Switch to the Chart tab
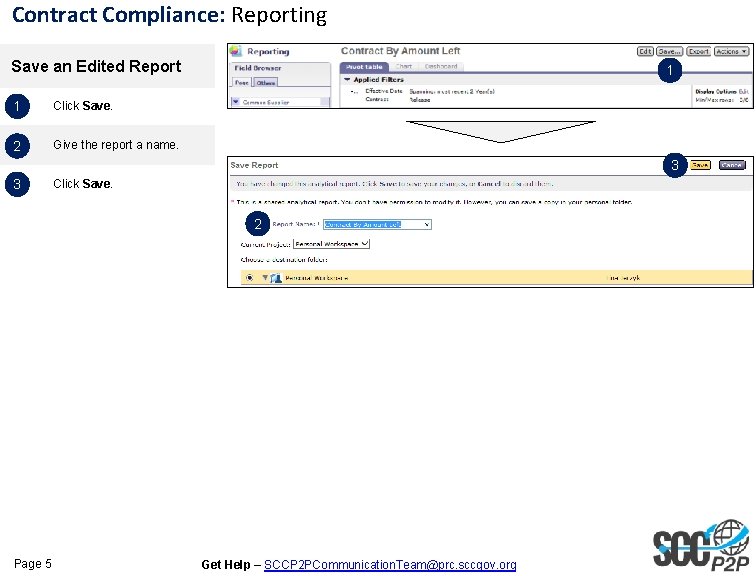Screen dimensions: 756x576 click(x=404, y=67)
